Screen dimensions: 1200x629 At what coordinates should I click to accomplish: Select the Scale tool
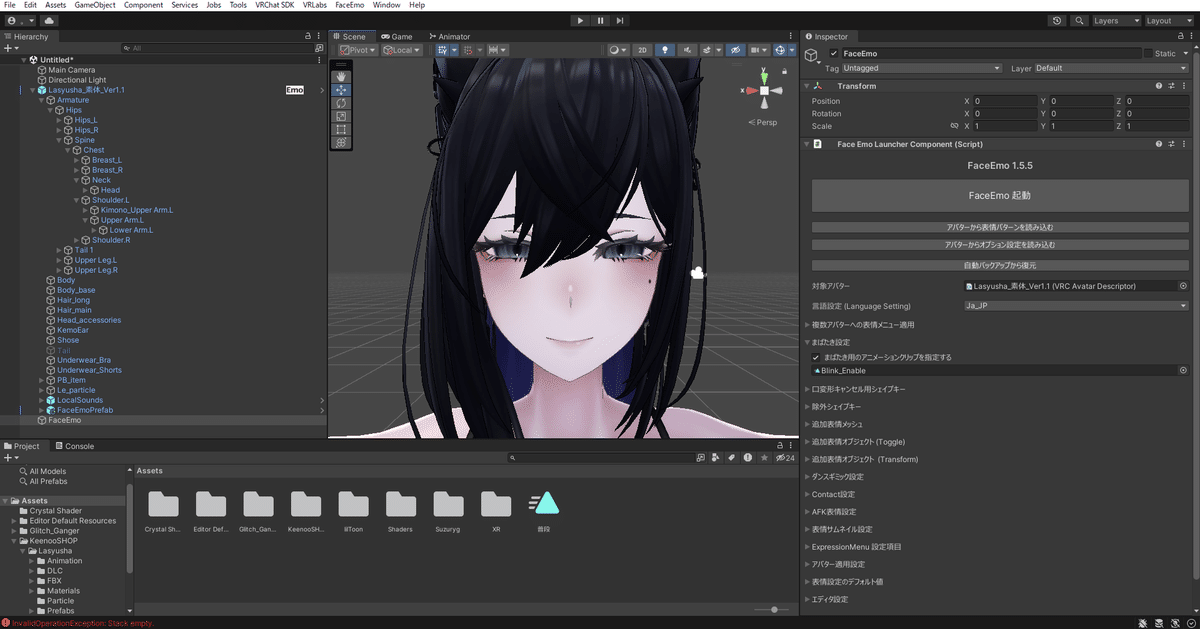coord(341,116)
